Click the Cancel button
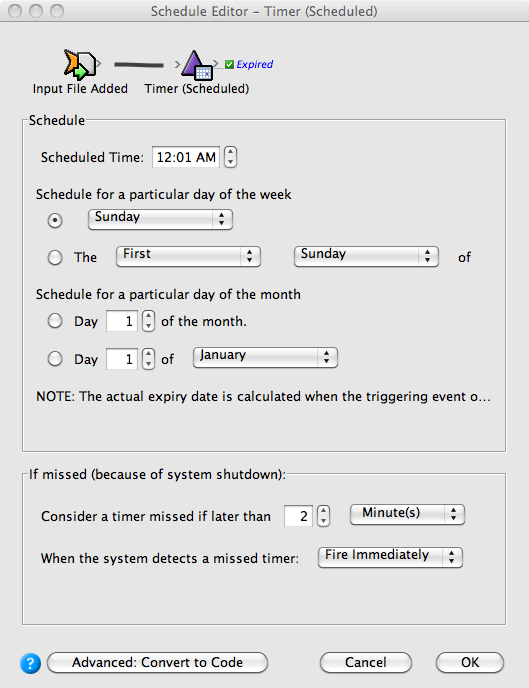The width and height of the screenshot is (529, 688). [x=366, y=663]
